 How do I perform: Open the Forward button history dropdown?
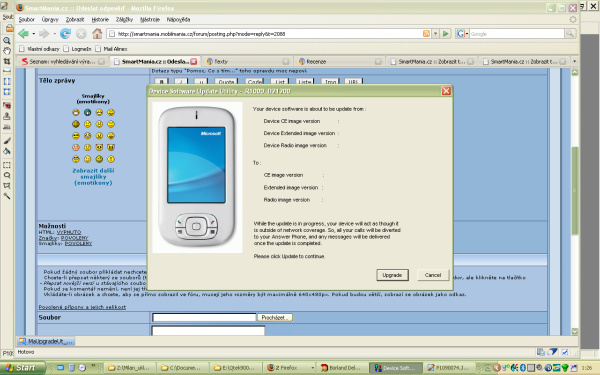coord(54,34)
